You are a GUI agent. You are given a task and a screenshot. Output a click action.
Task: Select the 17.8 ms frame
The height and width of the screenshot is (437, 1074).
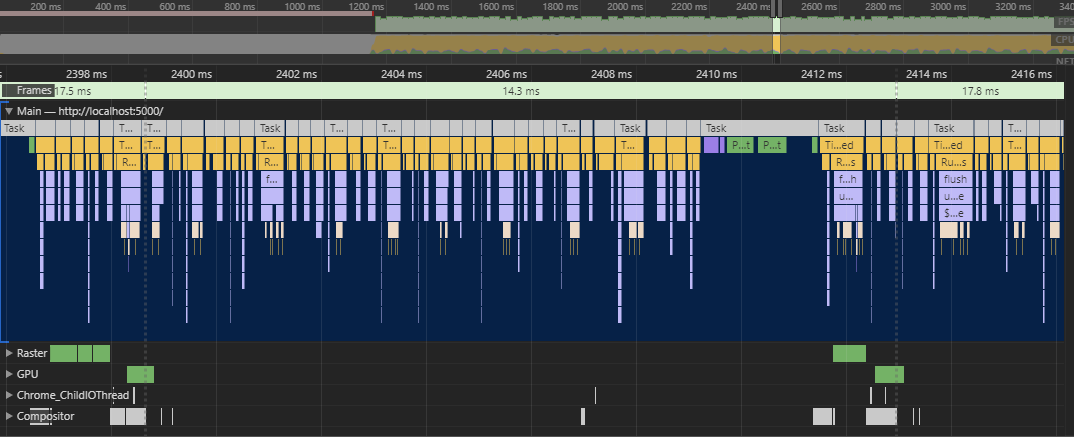(978, 91)
